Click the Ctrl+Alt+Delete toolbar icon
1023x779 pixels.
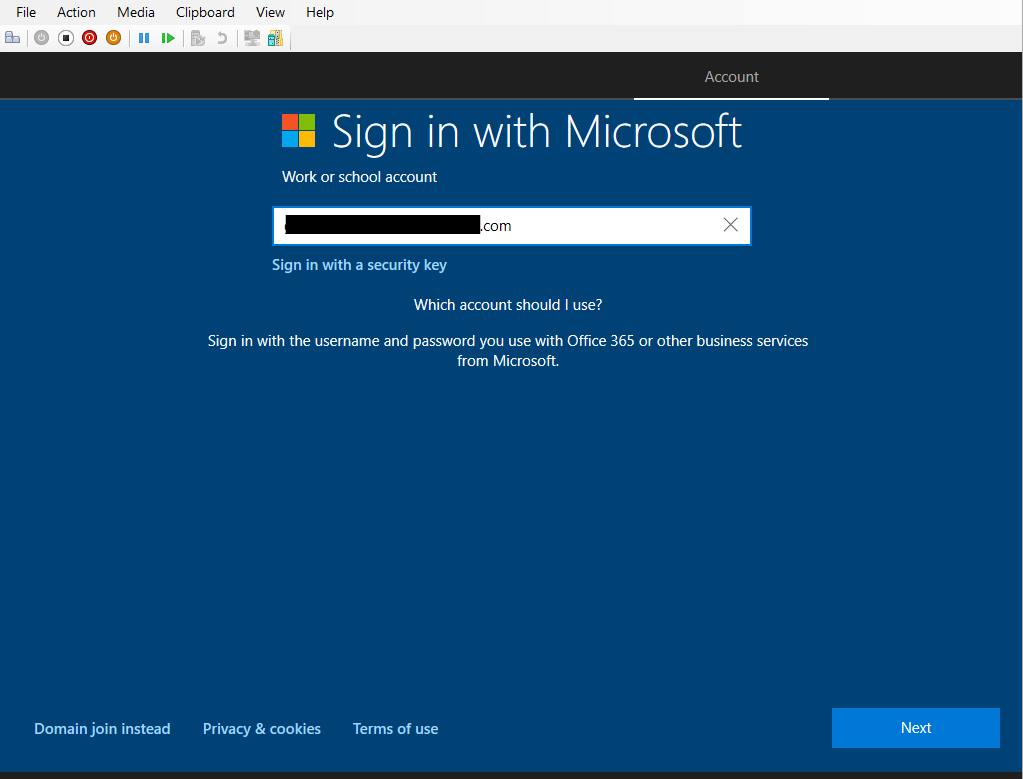point(12,38)
